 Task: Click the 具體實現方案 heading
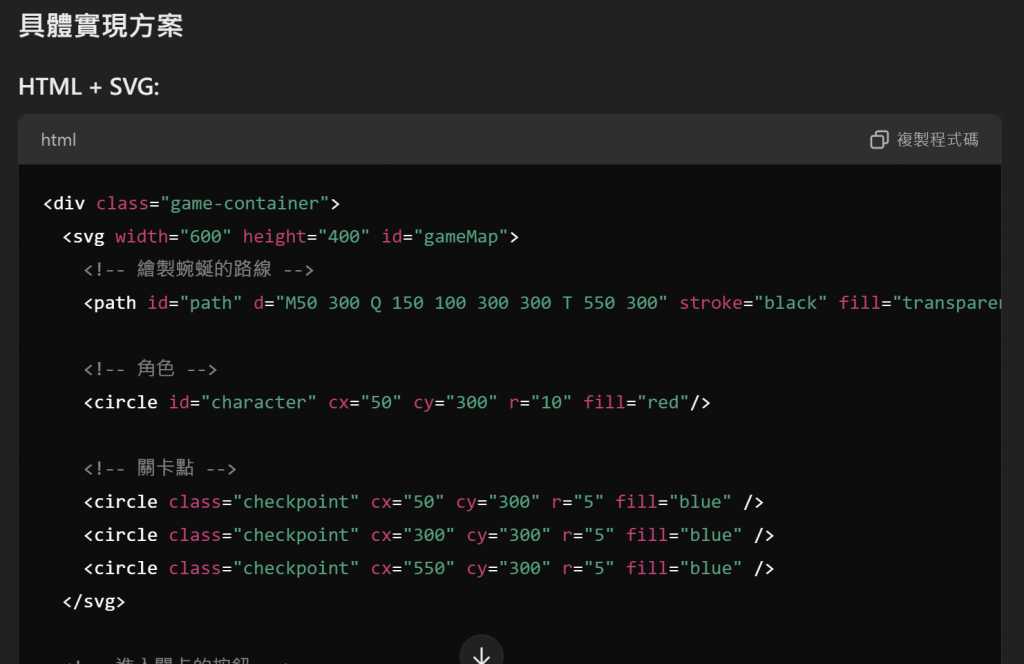[x=101, y=26]
